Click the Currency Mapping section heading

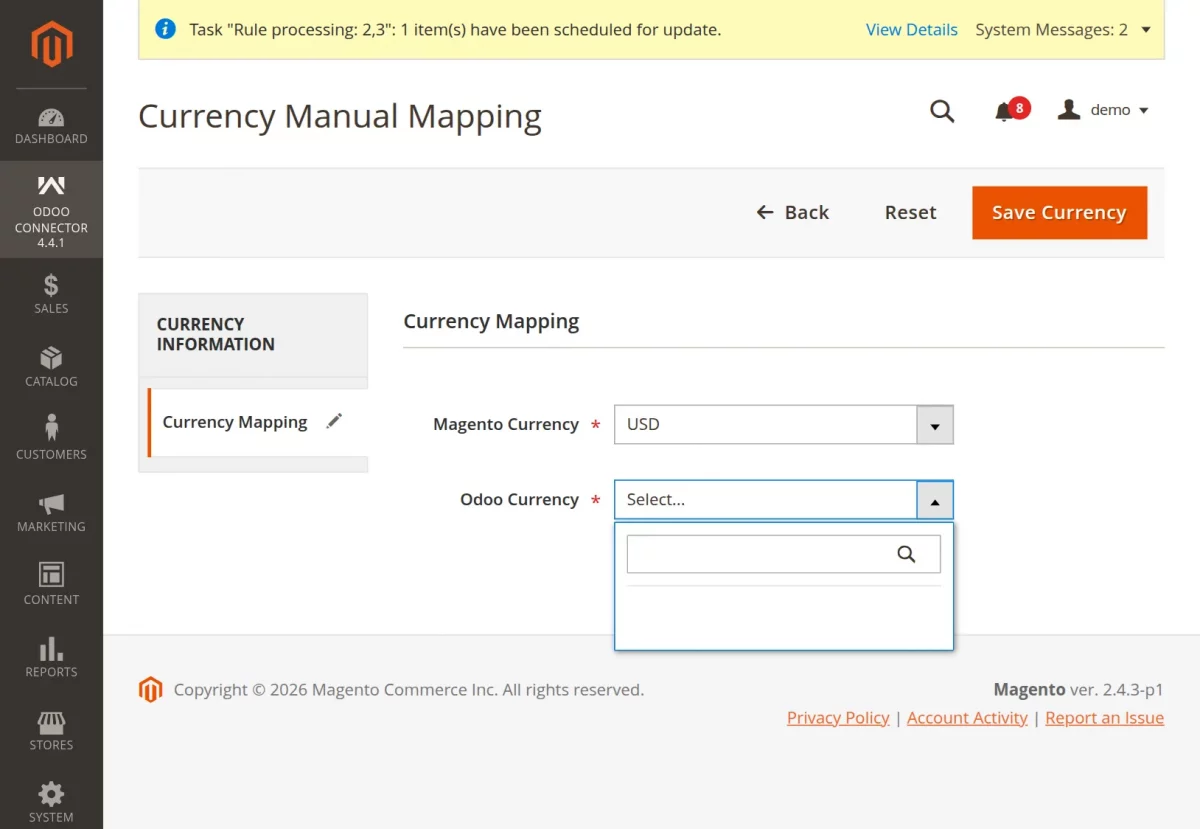(491, 321)
